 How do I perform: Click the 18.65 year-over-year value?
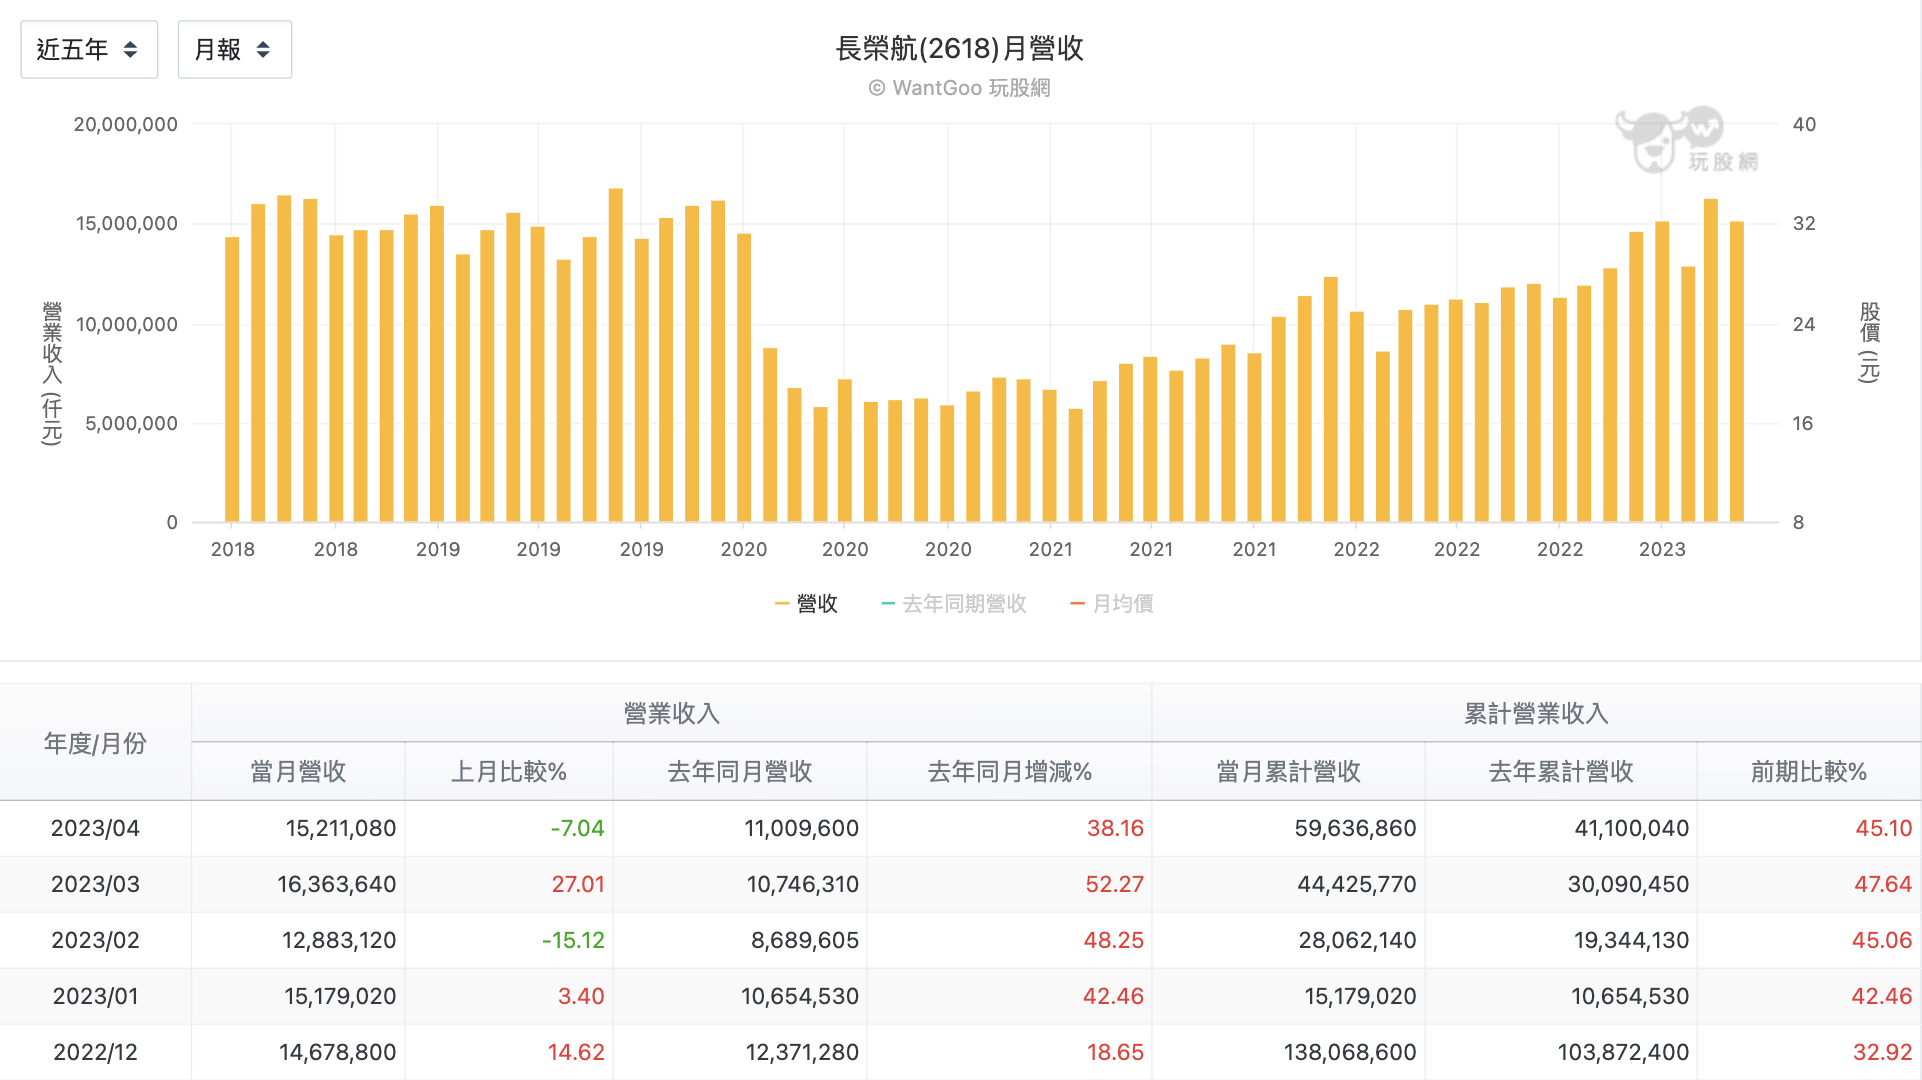click(x=1115, y=1052)
